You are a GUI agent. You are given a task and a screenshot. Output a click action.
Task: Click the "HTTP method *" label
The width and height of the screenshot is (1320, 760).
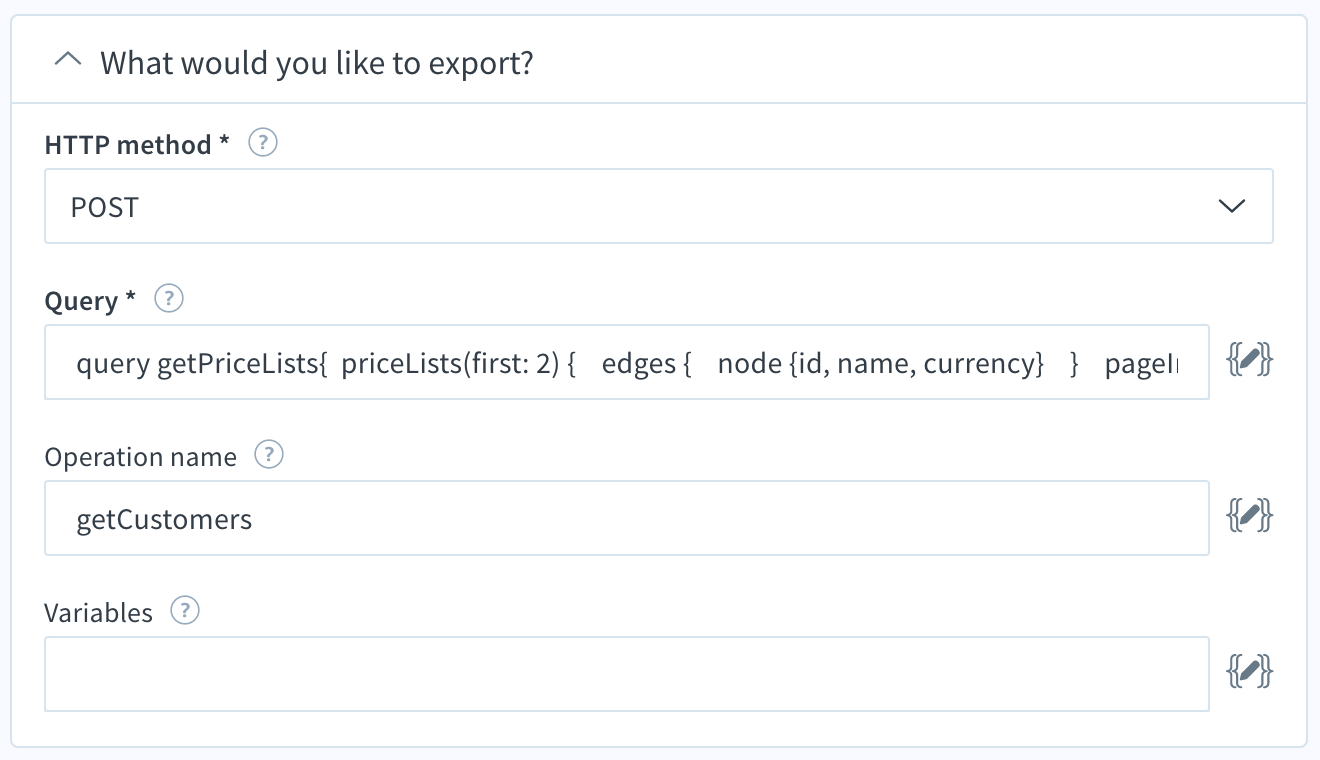[138, 145]
